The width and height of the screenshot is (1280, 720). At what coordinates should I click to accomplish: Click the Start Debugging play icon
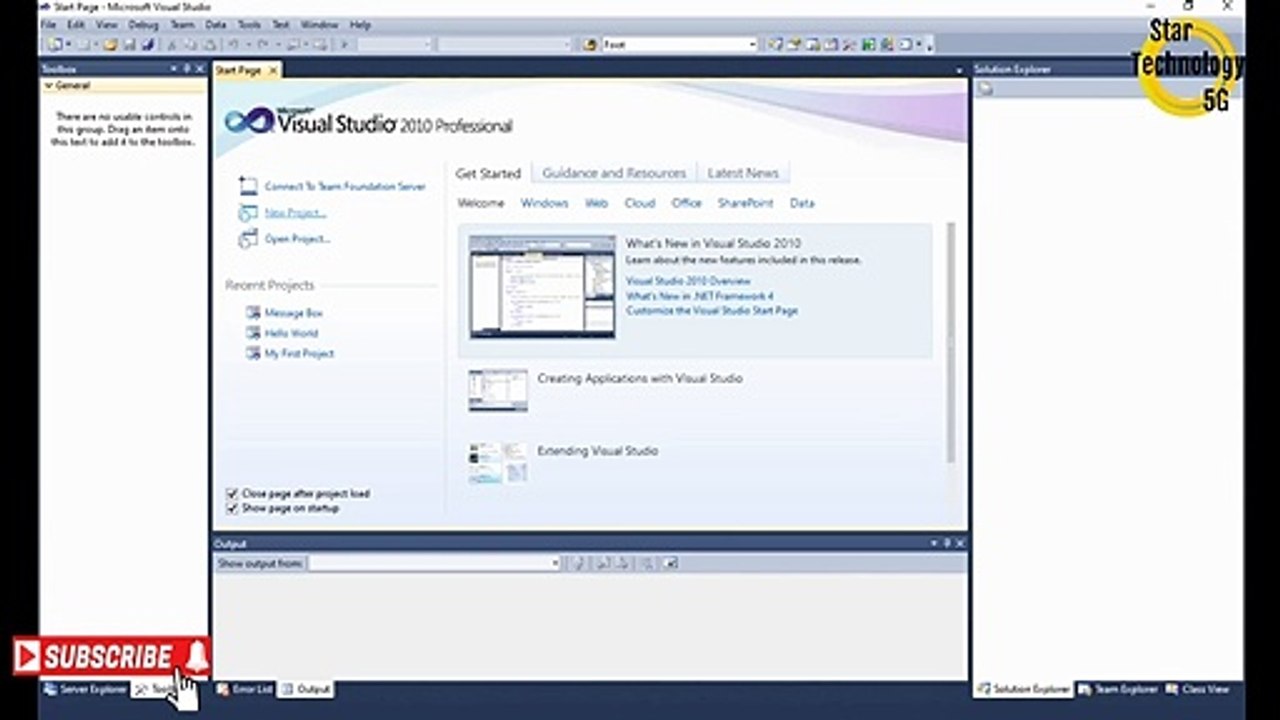click(x=344, y=44)
